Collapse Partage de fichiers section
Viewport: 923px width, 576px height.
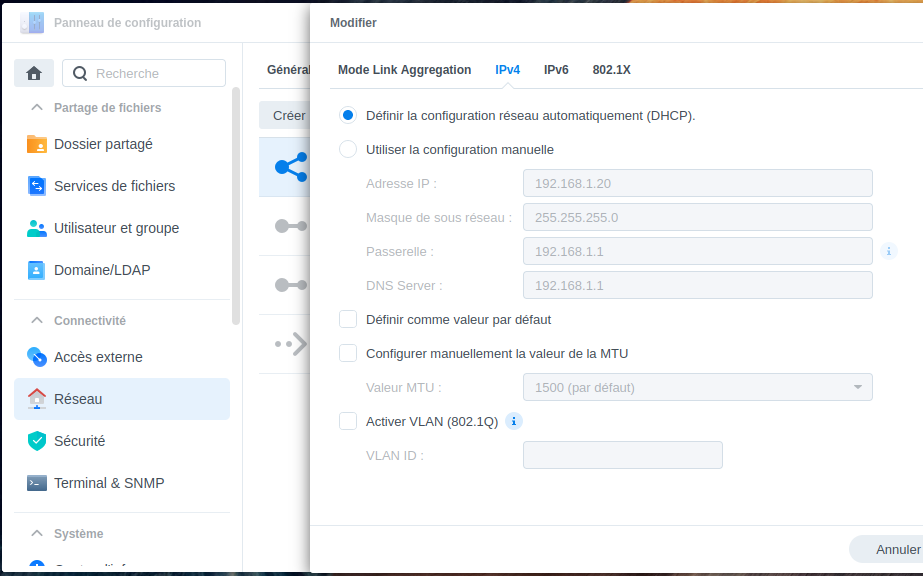[37, 108]
